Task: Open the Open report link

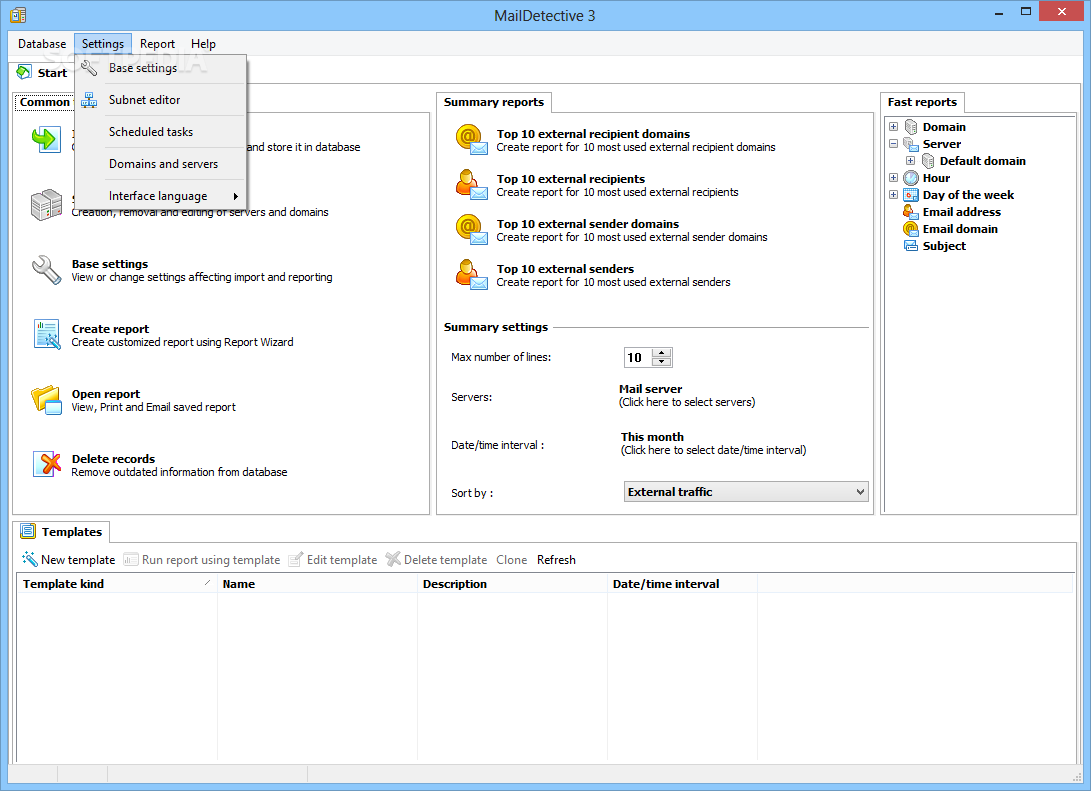Action: (106, 394)
